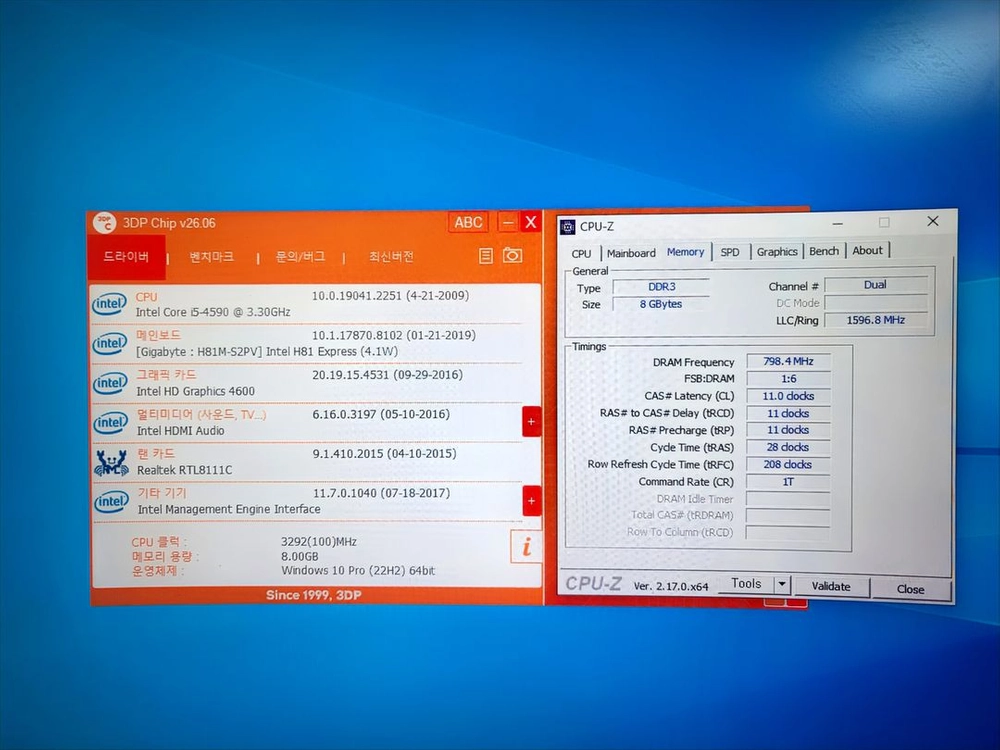Screen dimensions: 1000x750
Task: Click the Tools button in CPU-Z
Action: click(x=746, y=584)
